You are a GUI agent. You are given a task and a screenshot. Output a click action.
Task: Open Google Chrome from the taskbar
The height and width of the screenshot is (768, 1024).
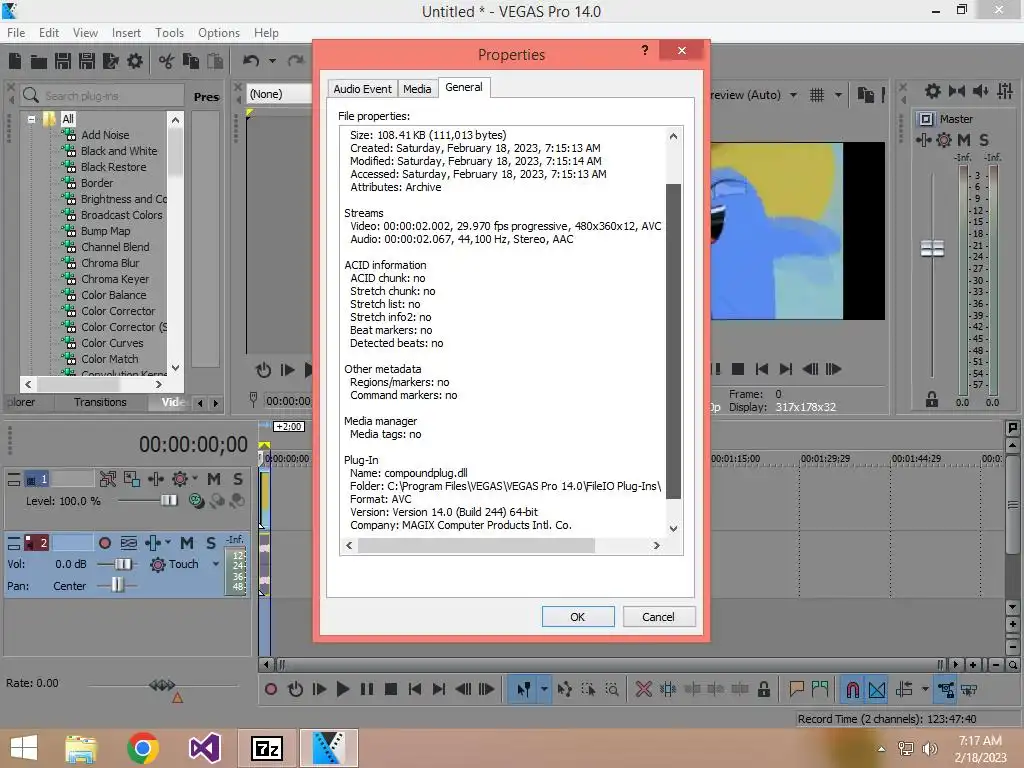pos(143,748)
